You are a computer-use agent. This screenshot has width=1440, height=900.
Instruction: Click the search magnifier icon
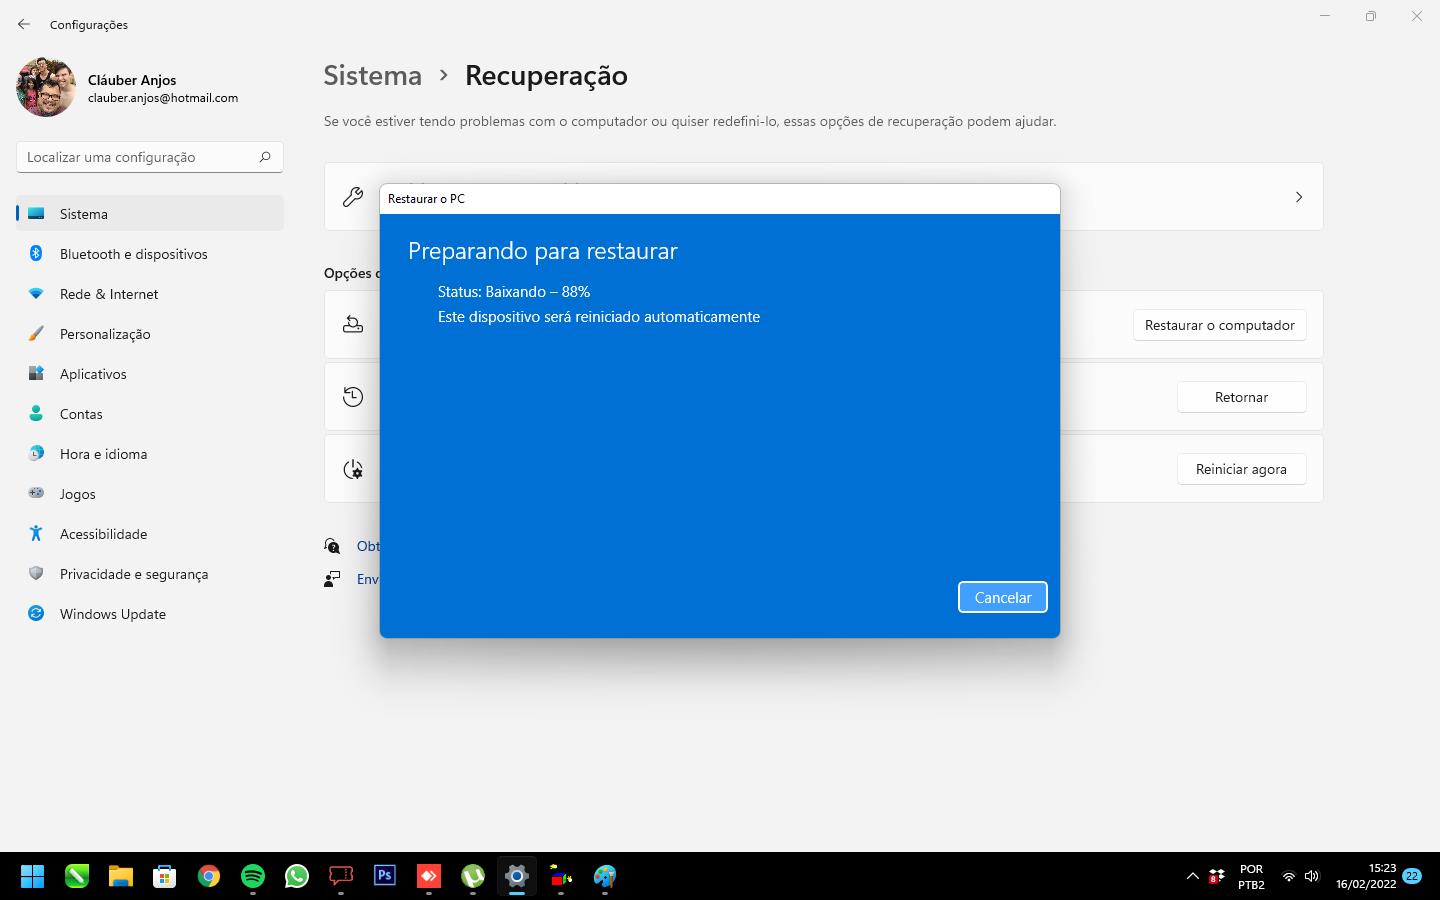click(x=265, y=157)
